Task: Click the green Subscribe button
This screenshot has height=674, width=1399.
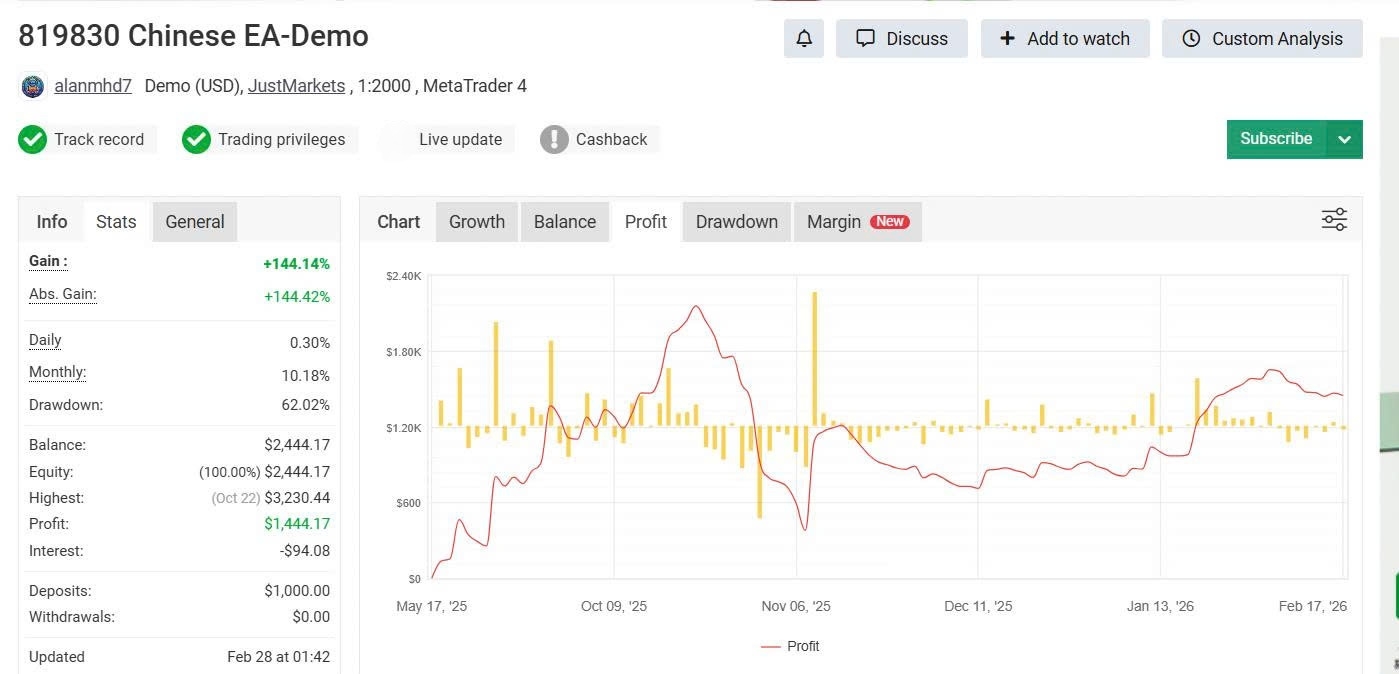Action: (1276, 139)
